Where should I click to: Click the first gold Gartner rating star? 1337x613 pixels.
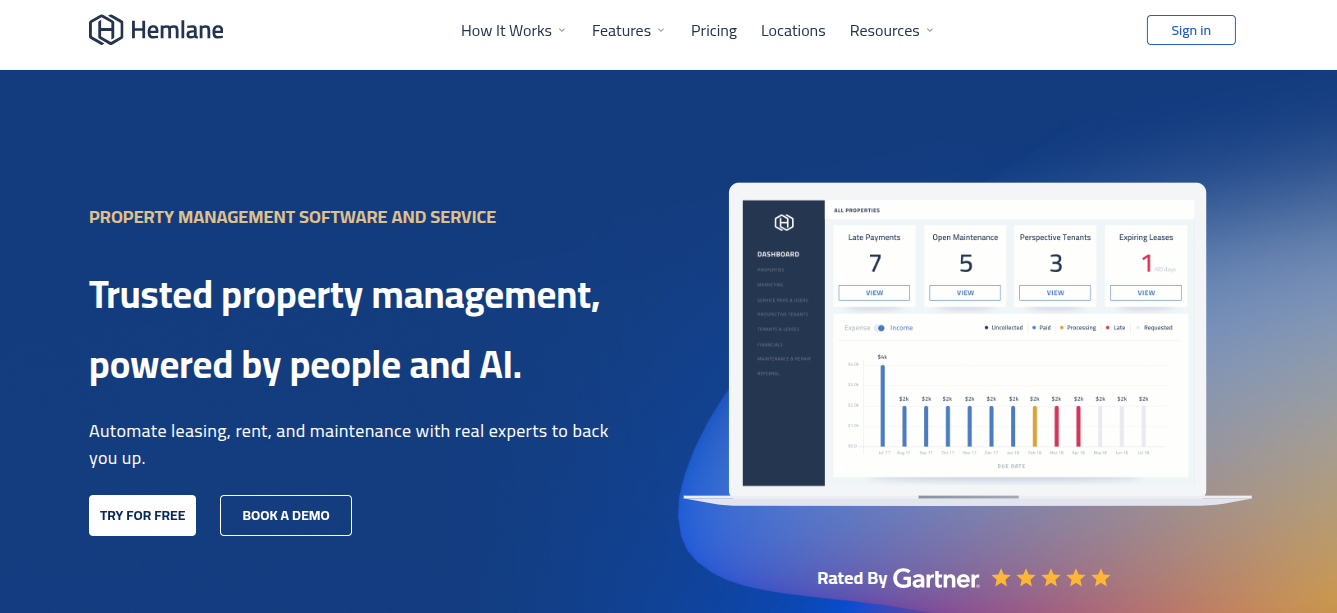click(1001, 577)
